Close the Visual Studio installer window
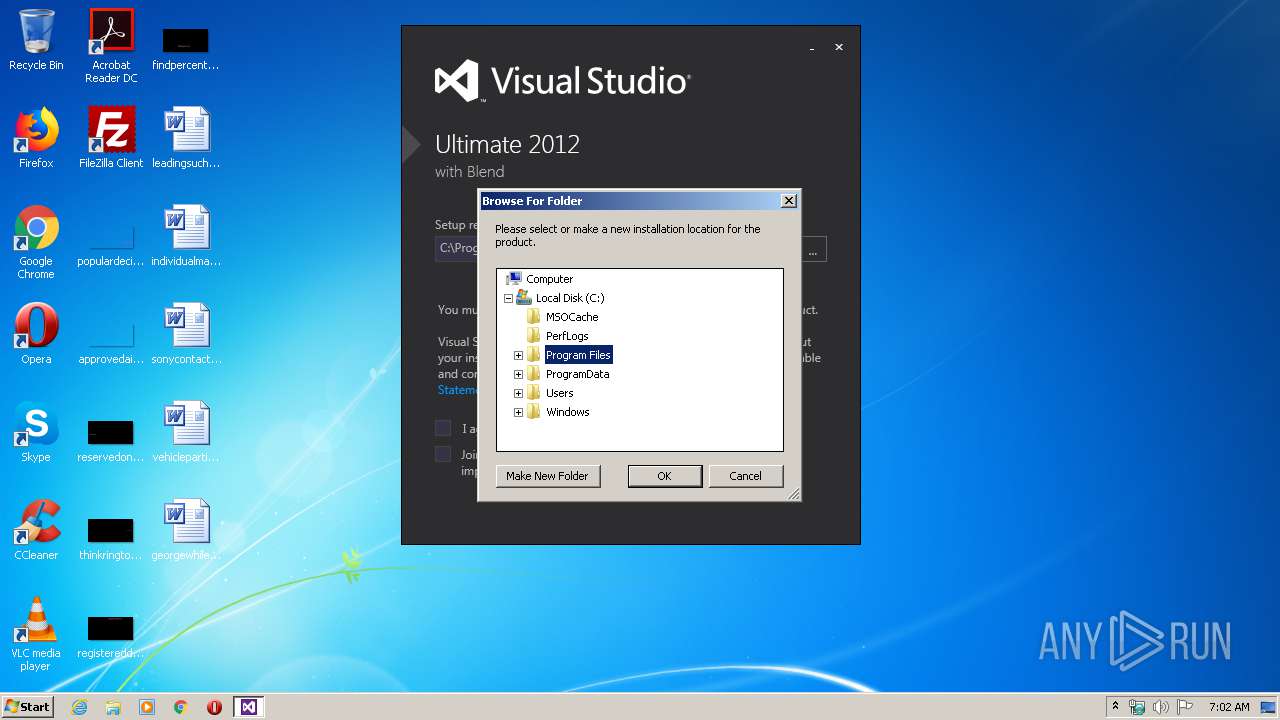Screen dimensions: 1280x720 (x=839, y=47)
